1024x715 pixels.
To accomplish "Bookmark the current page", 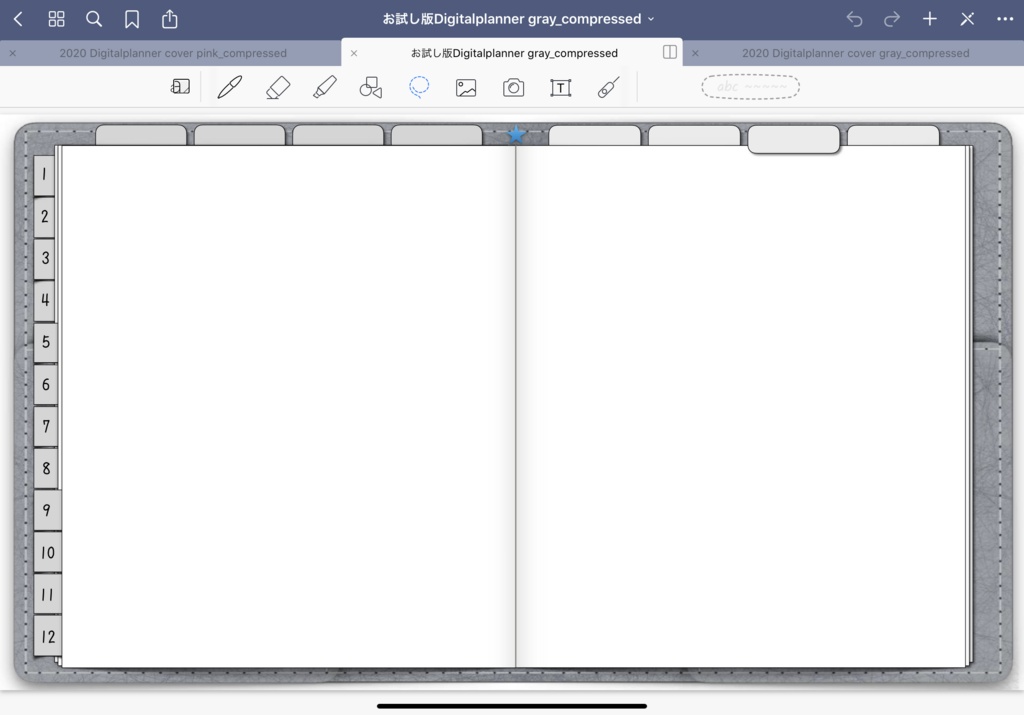I will 132,19.
